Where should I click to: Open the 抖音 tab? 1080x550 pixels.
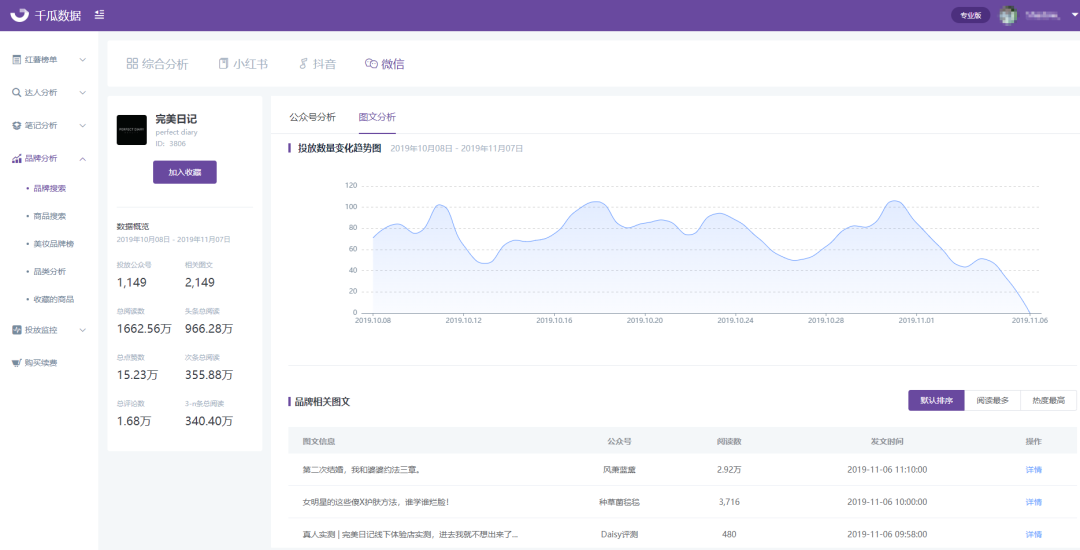[318, 64]
